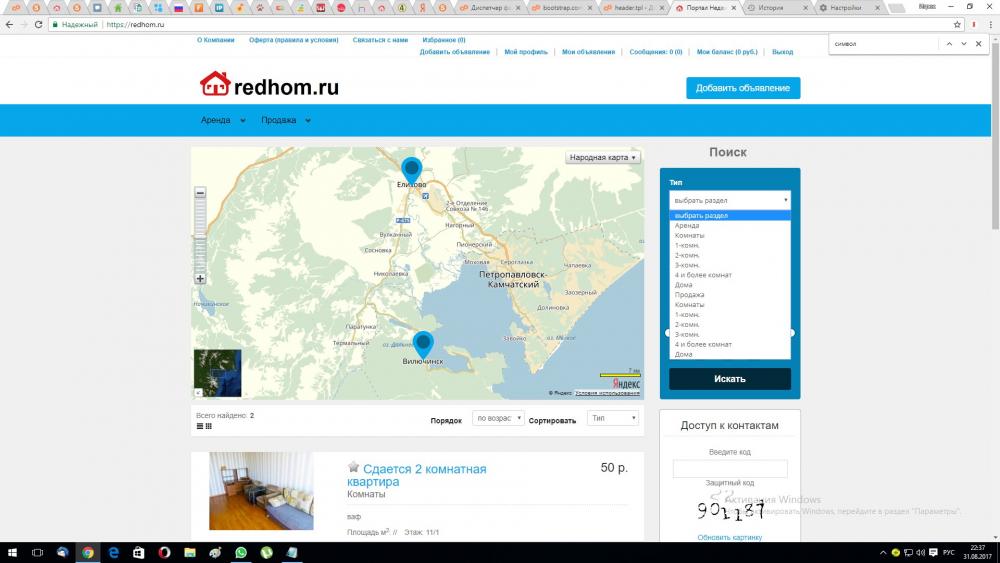Screen dimensions: 1000x563
Task: Click the volume icon in system tray
Action: pos(921,553)
